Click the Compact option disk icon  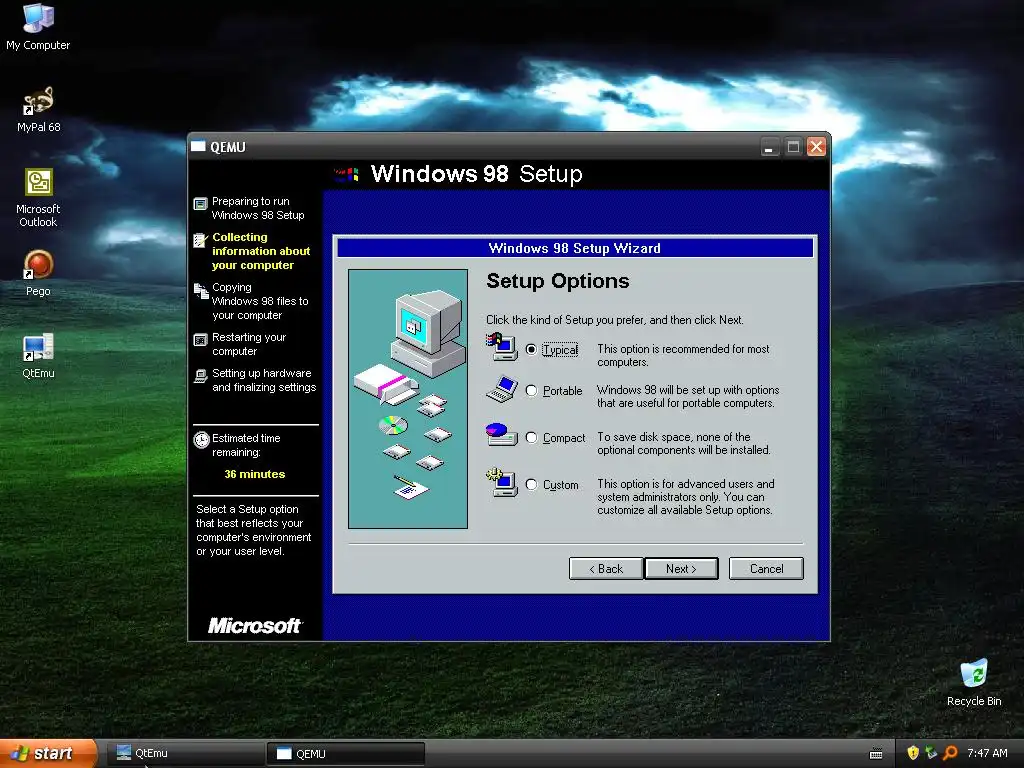click(x=502, y=435)
